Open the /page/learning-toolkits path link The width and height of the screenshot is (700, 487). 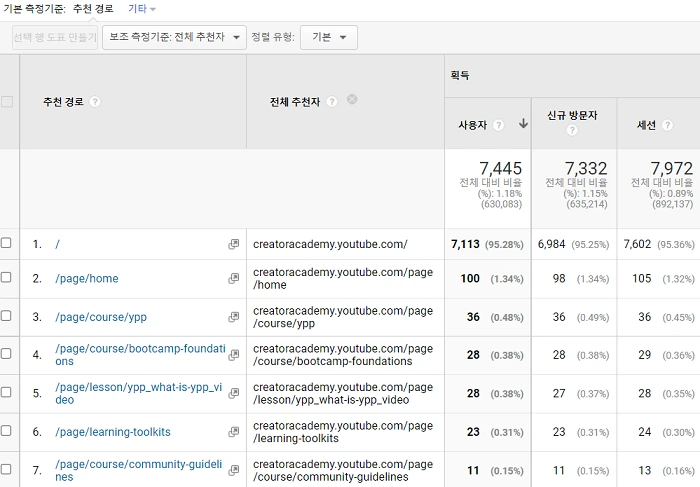pyautogui.click(x=112, y=432)
